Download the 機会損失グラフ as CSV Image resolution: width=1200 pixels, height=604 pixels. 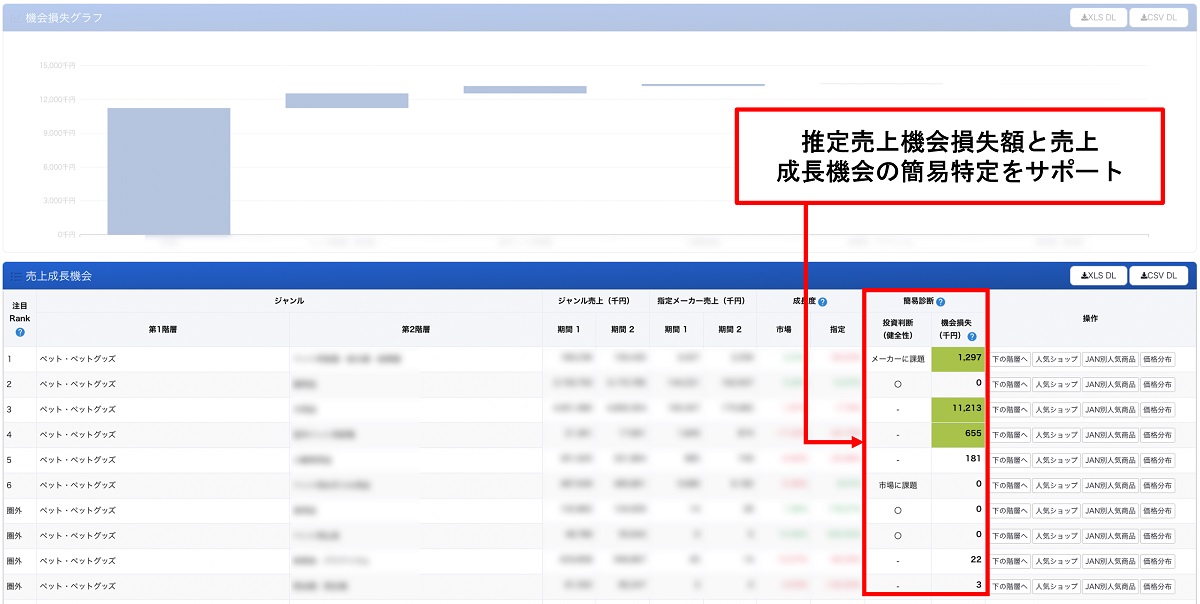click(x=1158, y=18)
